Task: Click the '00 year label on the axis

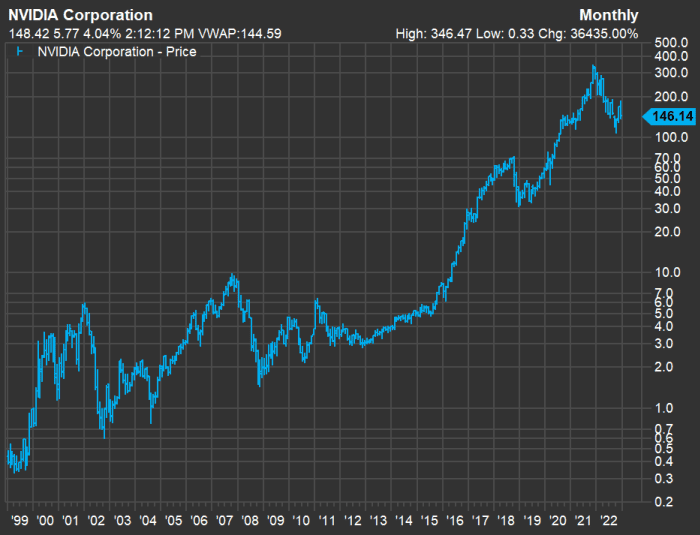Action: pos(45,520)
